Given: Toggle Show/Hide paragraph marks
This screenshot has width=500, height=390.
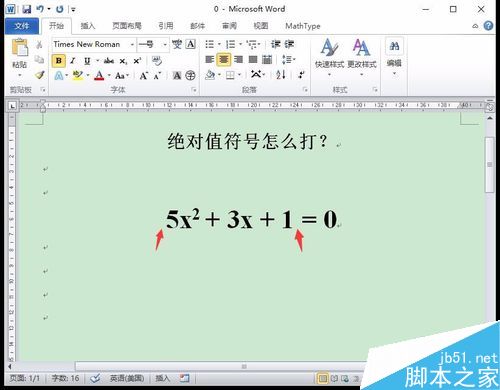Looking at the screenshot, I should (301, 75).
